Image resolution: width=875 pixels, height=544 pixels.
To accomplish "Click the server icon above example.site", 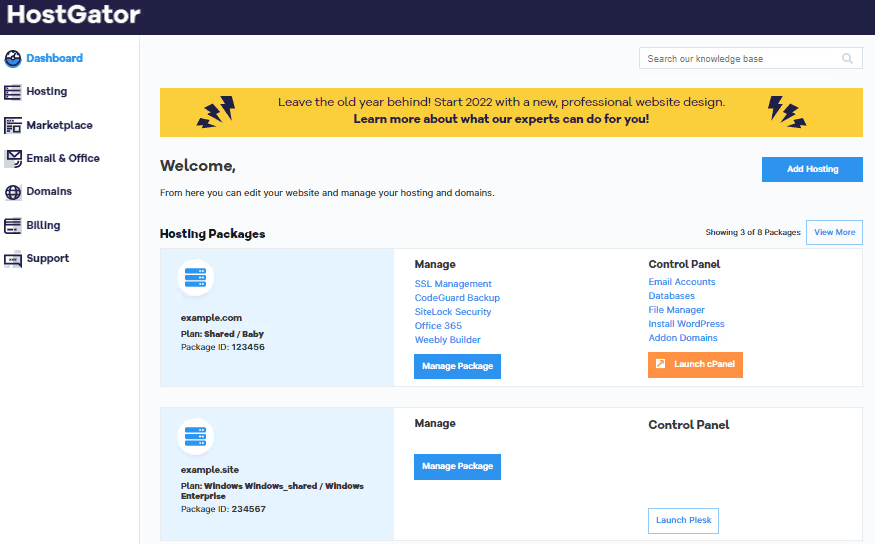I will tap(195, 436).
